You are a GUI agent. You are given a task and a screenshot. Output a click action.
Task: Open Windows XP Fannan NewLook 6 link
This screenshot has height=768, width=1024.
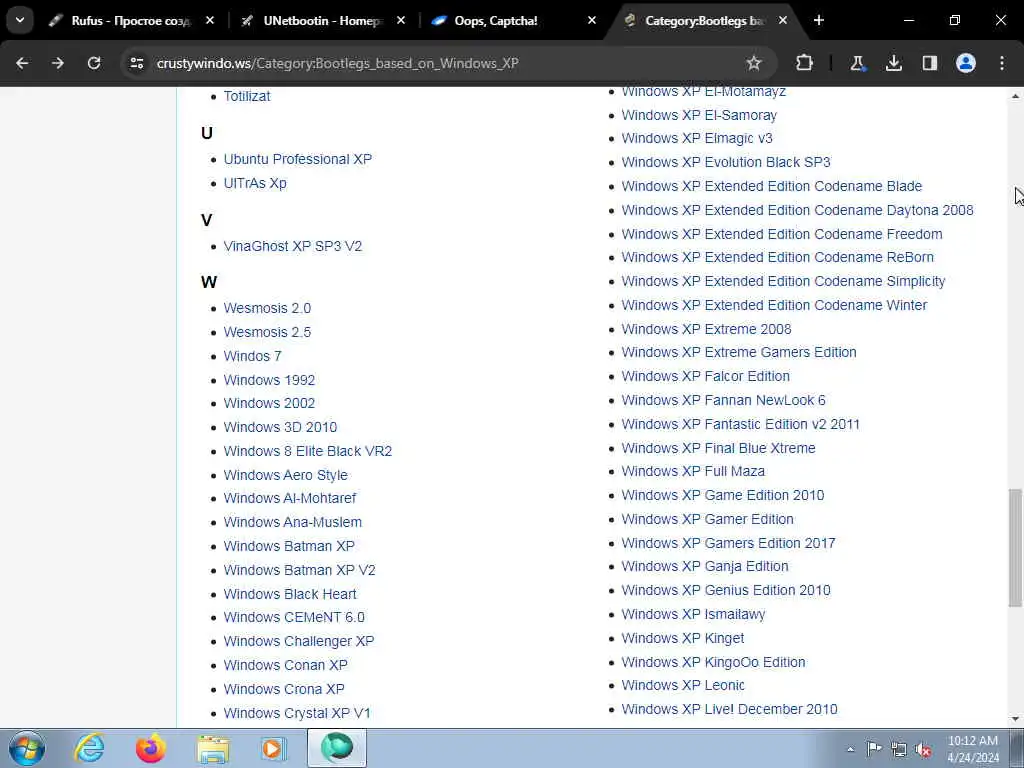[x=724, y=400]
